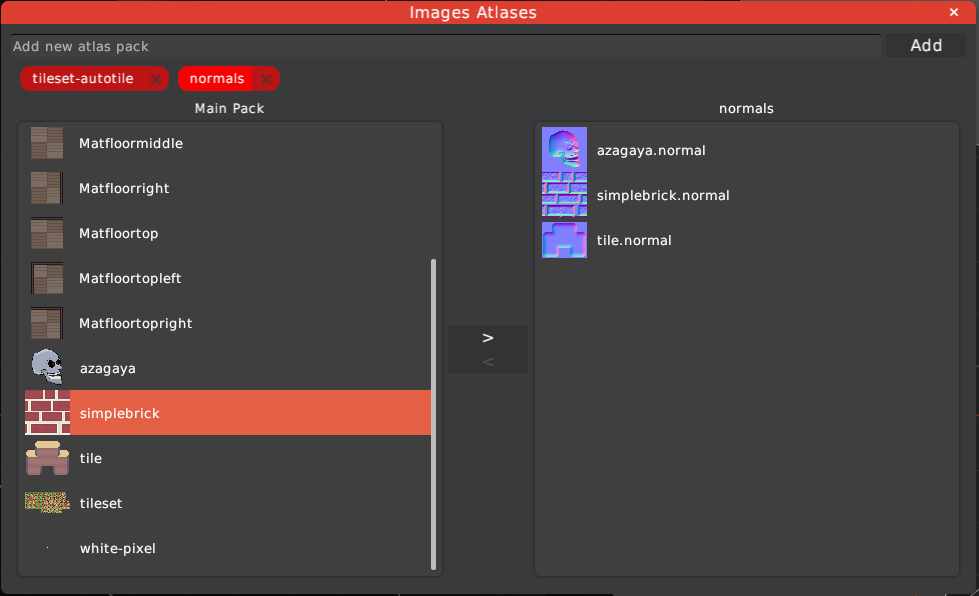
Task: Click the tile.normal map thumbnail
Action: tap(564, 240)
